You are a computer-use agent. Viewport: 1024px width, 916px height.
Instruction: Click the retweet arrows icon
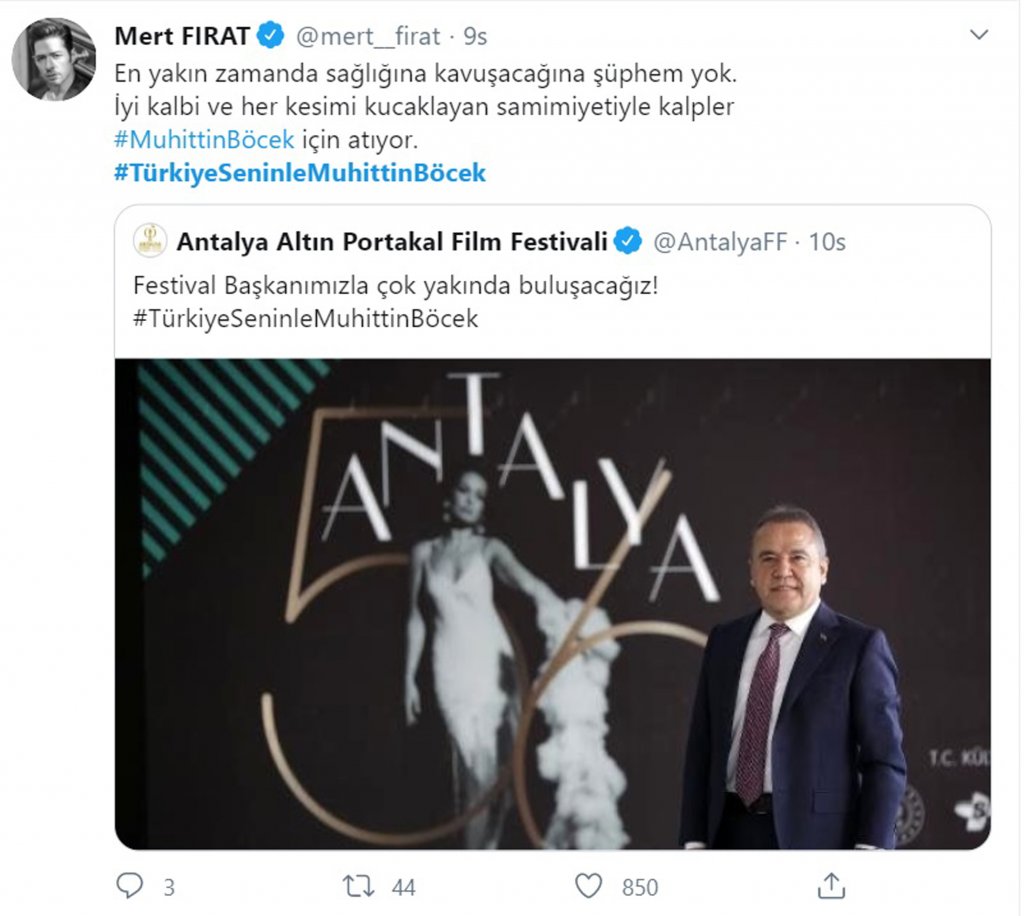tap(357, 886)
